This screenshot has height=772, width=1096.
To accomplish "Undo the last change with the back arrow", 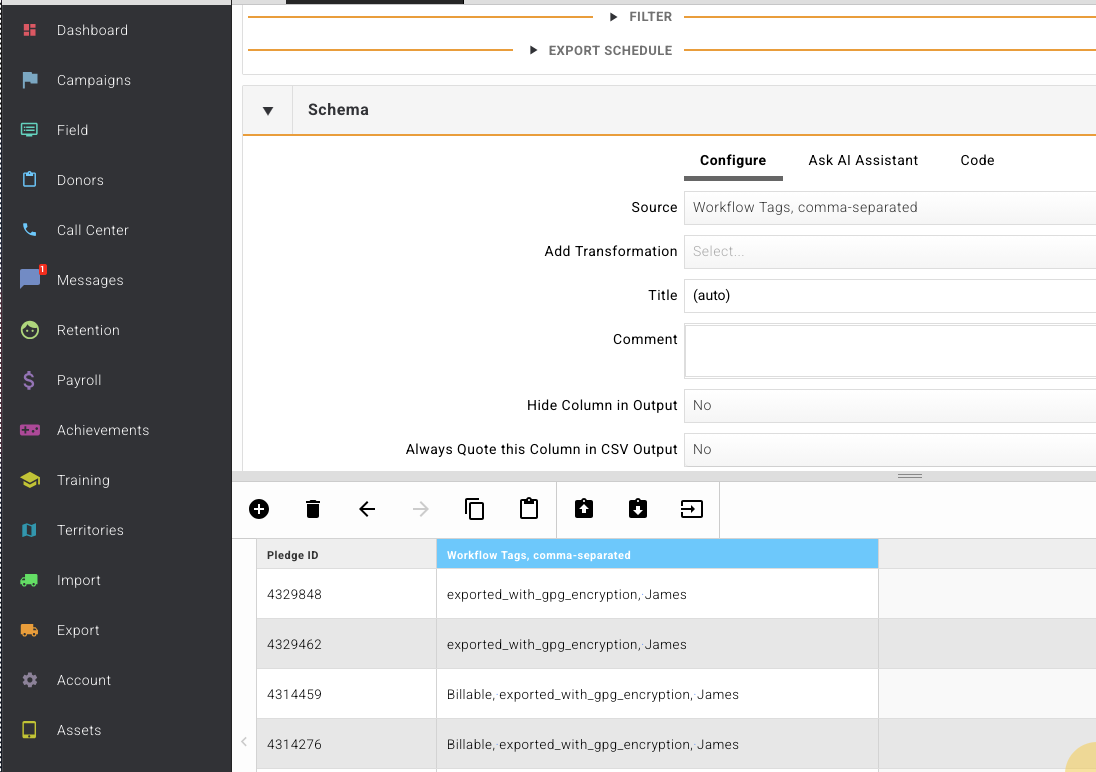I will pyautogui.click(x=367, y=509).
